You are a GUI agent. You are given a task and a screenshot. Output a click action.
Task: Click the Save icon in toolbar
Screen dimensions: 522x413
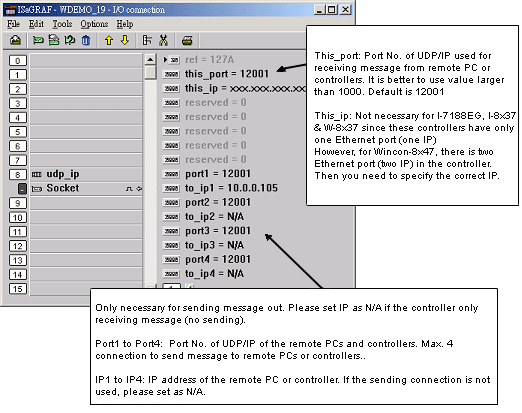pyautogui.click(x=15, y=40)
